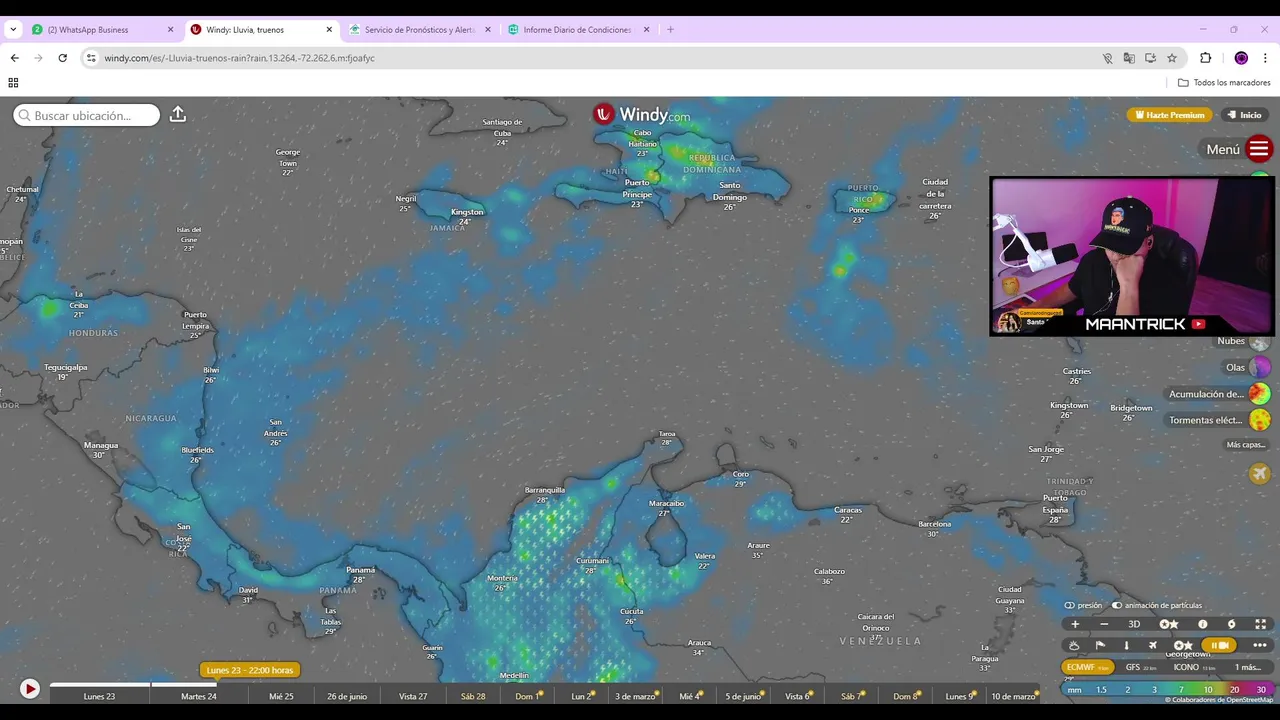The height and width of the screenshot is (720, 1280).
Task: Open Chrome apps grid icon in bookmarks bar
Action: click(x=13, y=83)
